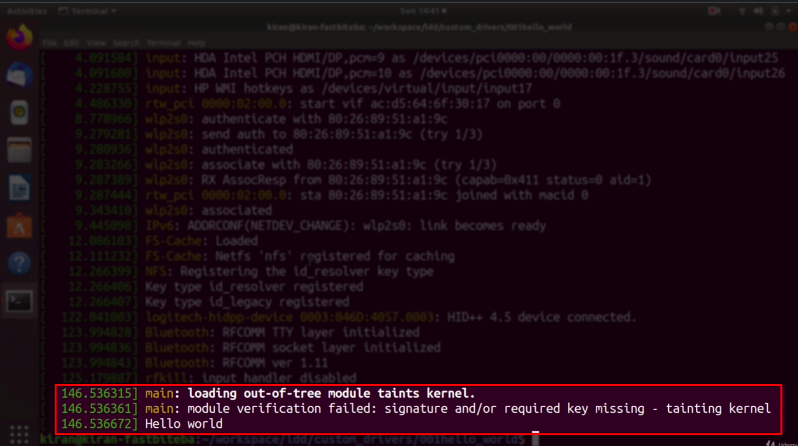The width and height of the screenshot is (798, 446).
Task: Open the clock and calendar in top bar
Action: 423,11
